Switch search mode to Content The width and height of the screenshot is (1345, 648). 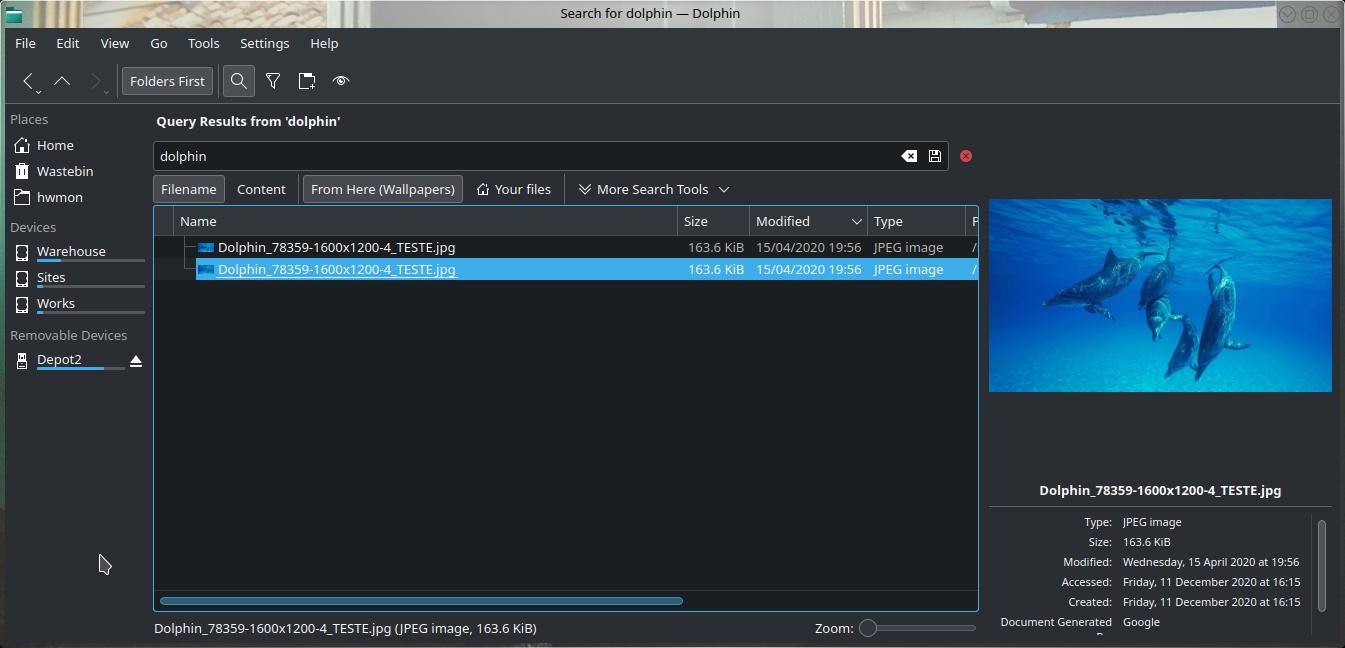click(261, 189)
